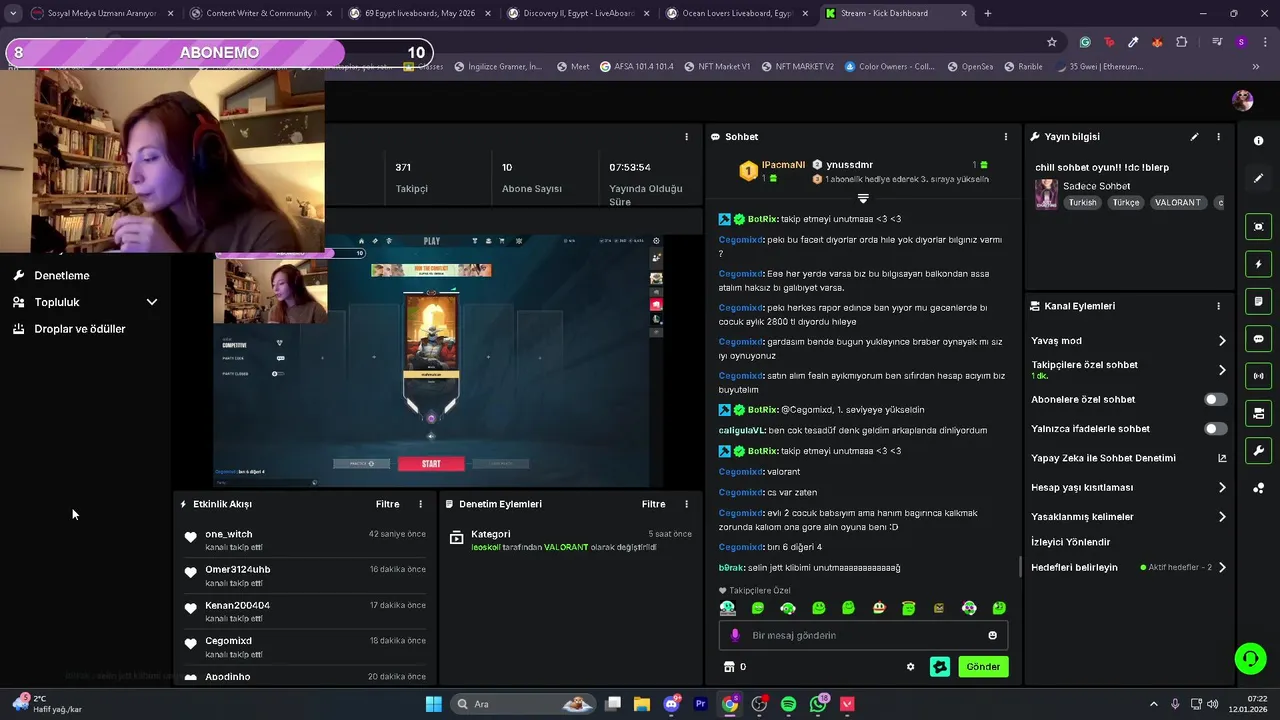Screen dimensions: 1280x720
Task: Collapse the chat leaderboard arrow
Action: click(x=863, y=198)
